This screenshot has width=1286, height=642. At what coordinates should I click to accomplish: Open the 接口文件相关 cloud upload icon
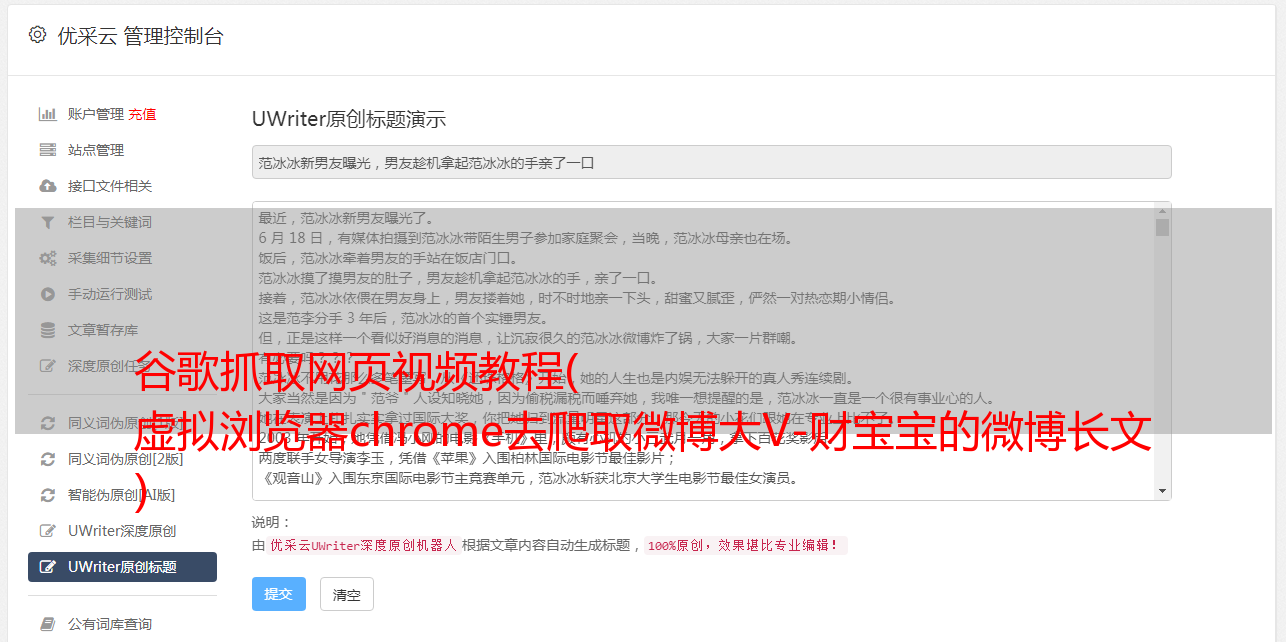coord(47,186)
